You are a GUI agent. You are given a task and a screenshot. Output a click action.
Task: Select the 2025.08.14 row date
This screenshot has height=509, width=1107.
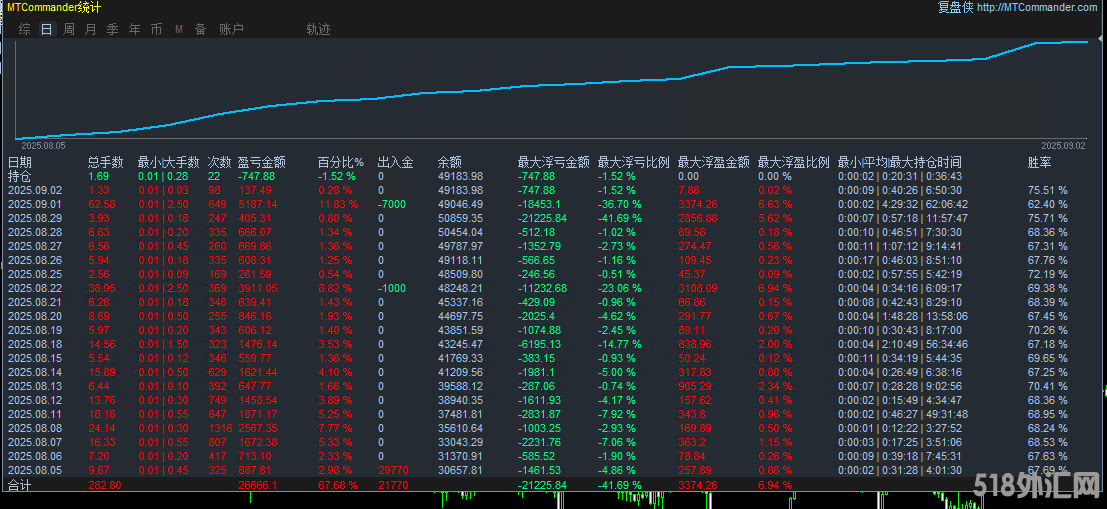[35, 371]
